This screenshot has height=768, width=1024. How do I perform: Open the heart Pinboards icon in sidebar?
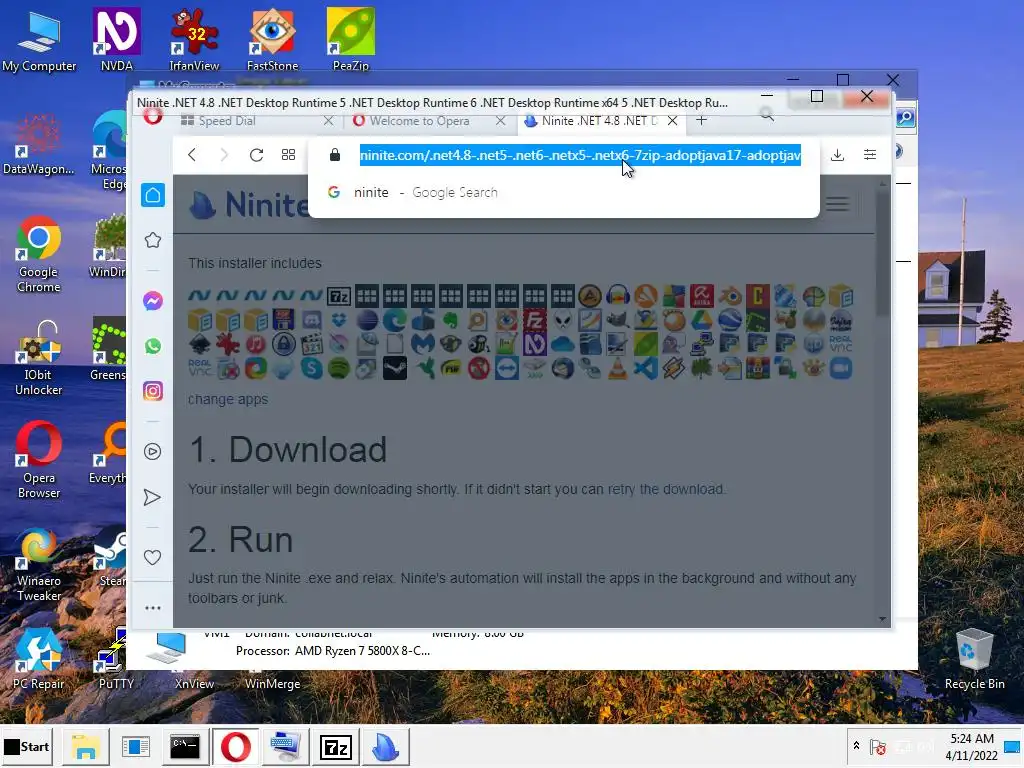153,557
